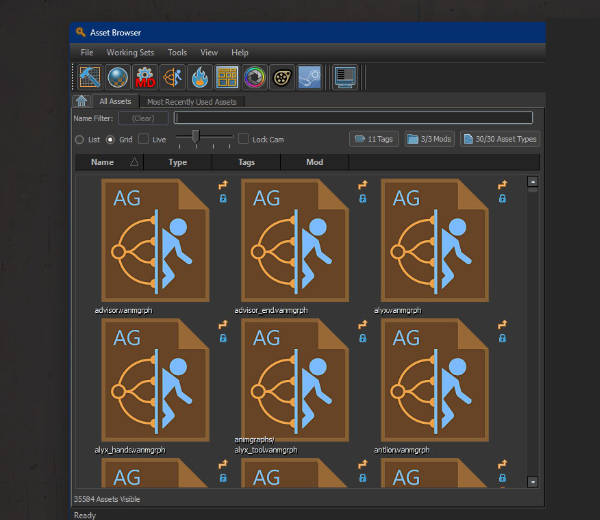The image size is (600, 520).
Task: Click the thumbnail size slider handle
Action: 196,136
